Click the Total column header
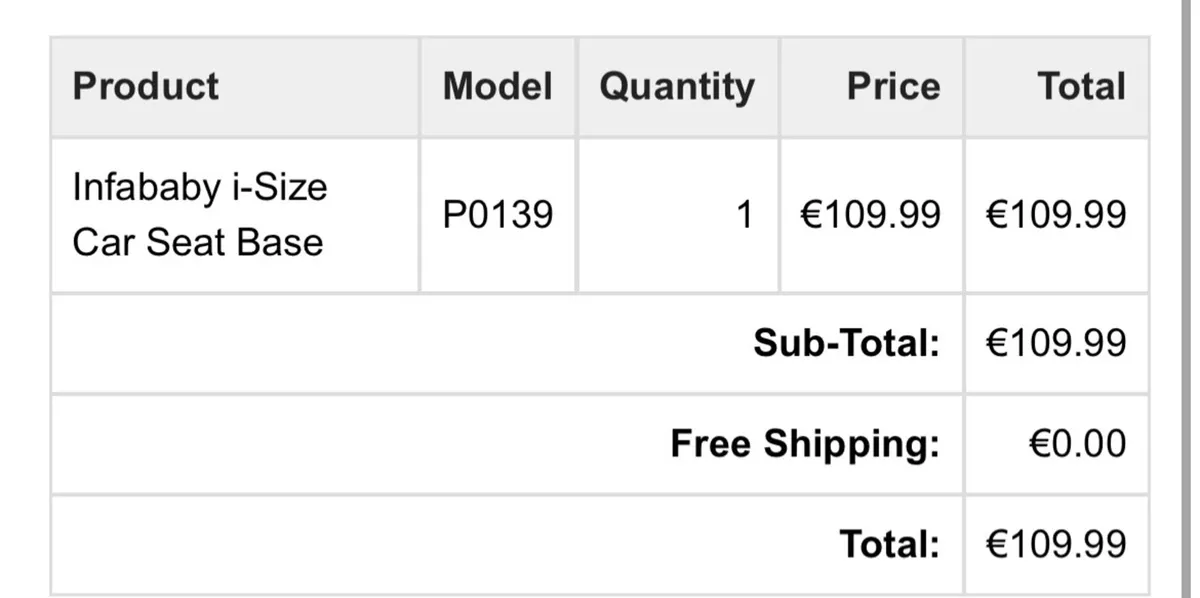The image size is (1200, 598). point(1081,86)
